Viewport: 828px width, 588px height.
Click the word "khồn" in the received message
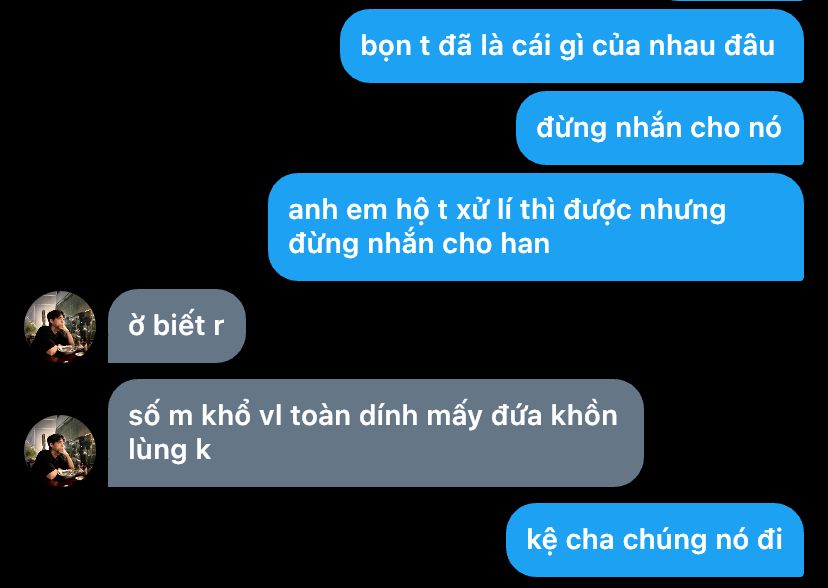(585, 415)
